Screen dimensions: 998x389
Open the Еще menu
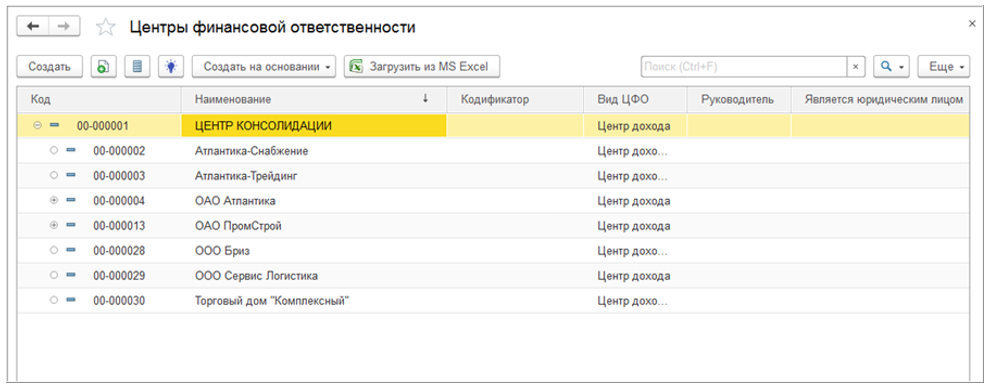pos(944,66)
